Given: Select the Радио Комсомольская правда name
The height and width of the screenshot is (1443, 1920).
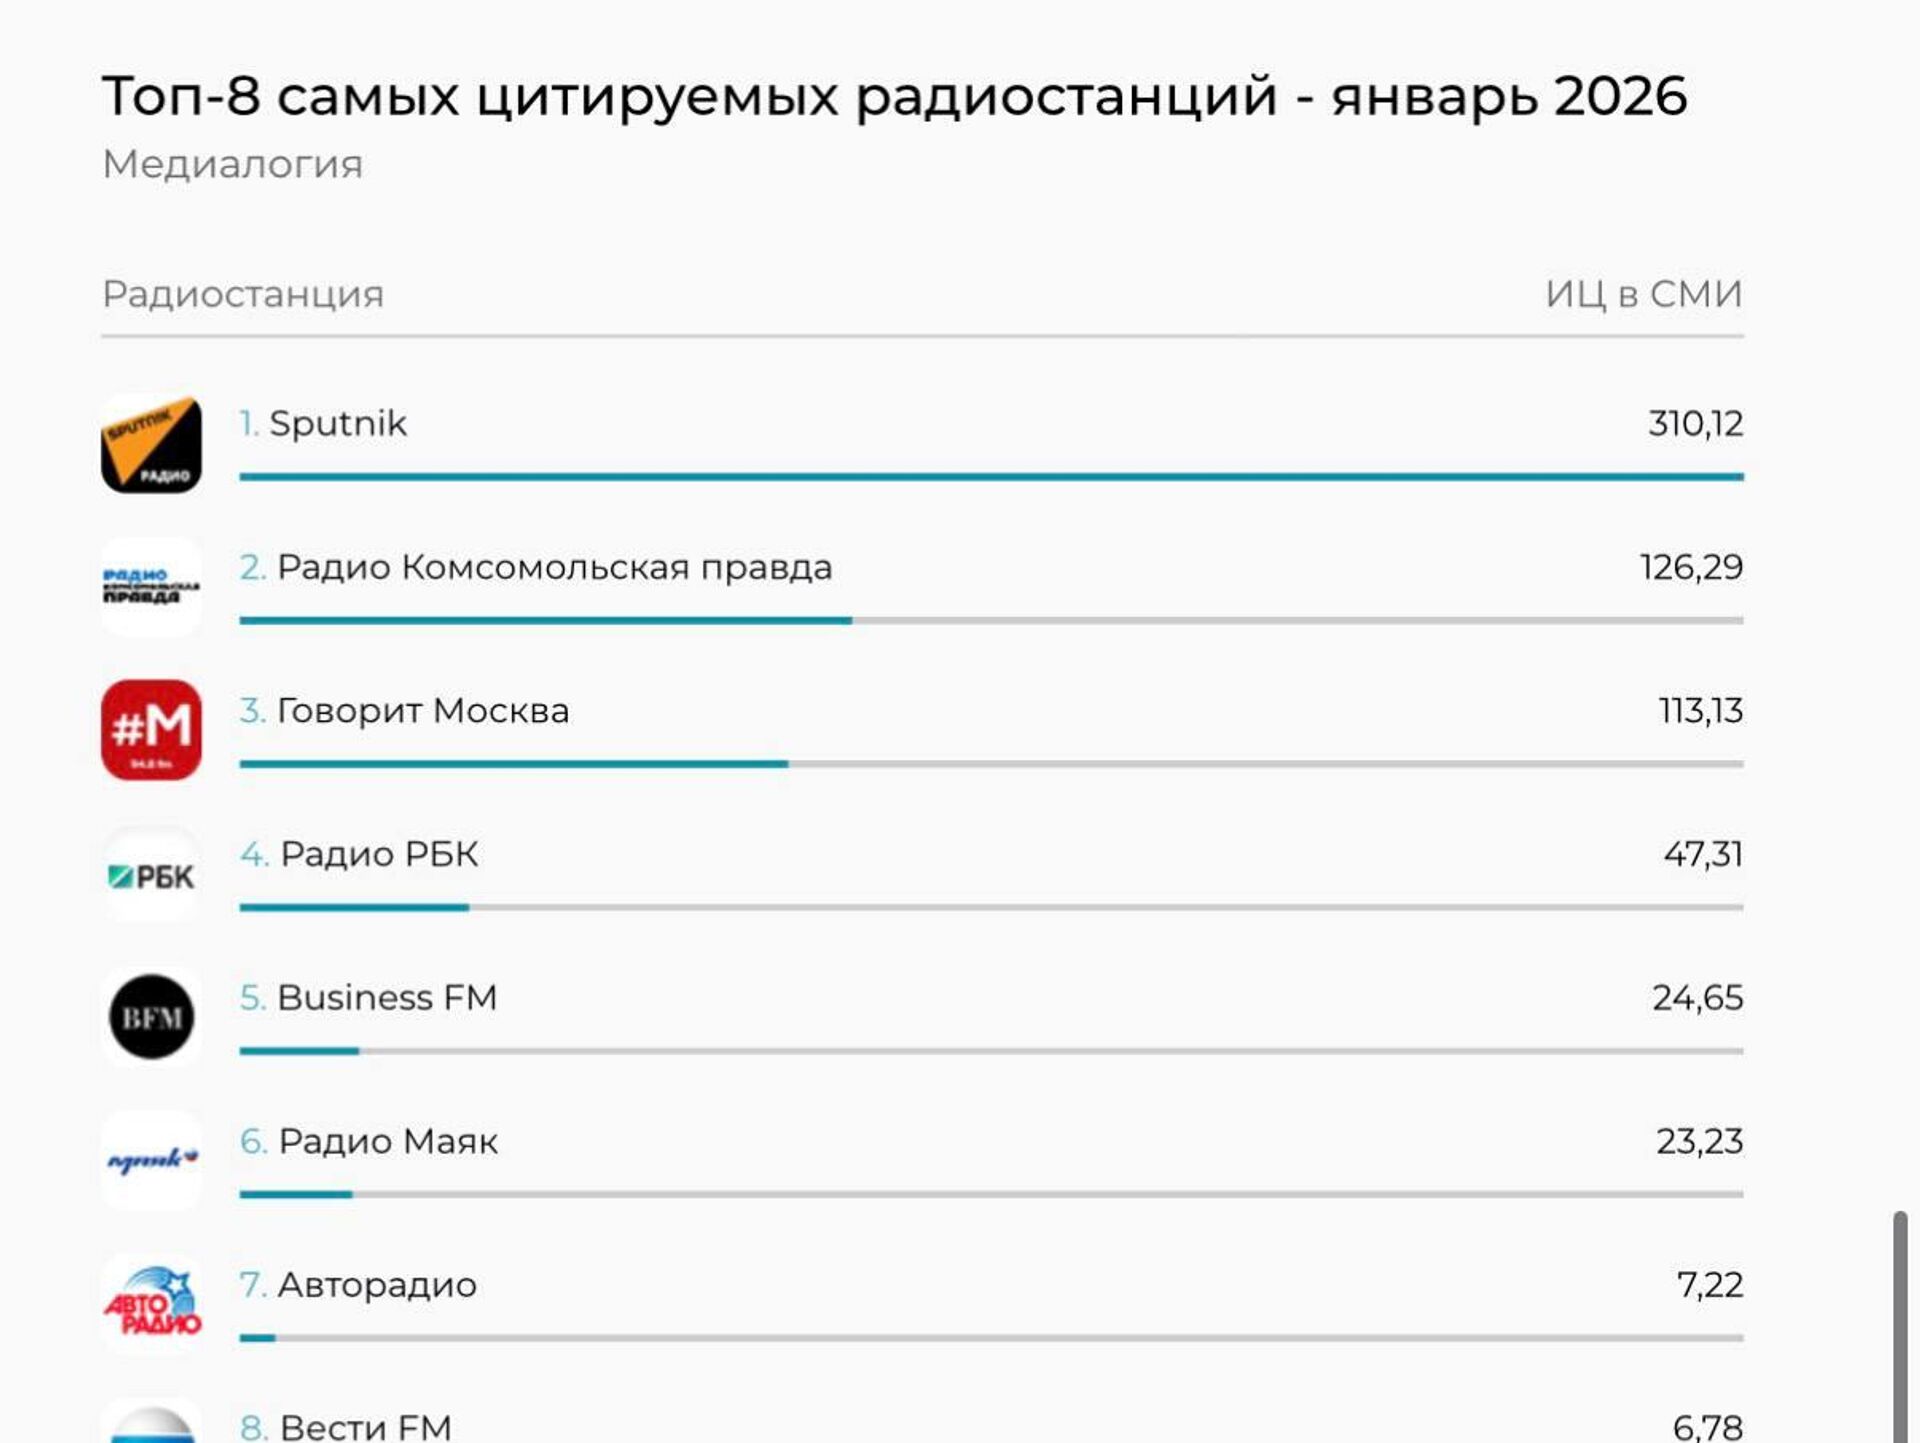Looking at the screenshot, I should [554, 568].
